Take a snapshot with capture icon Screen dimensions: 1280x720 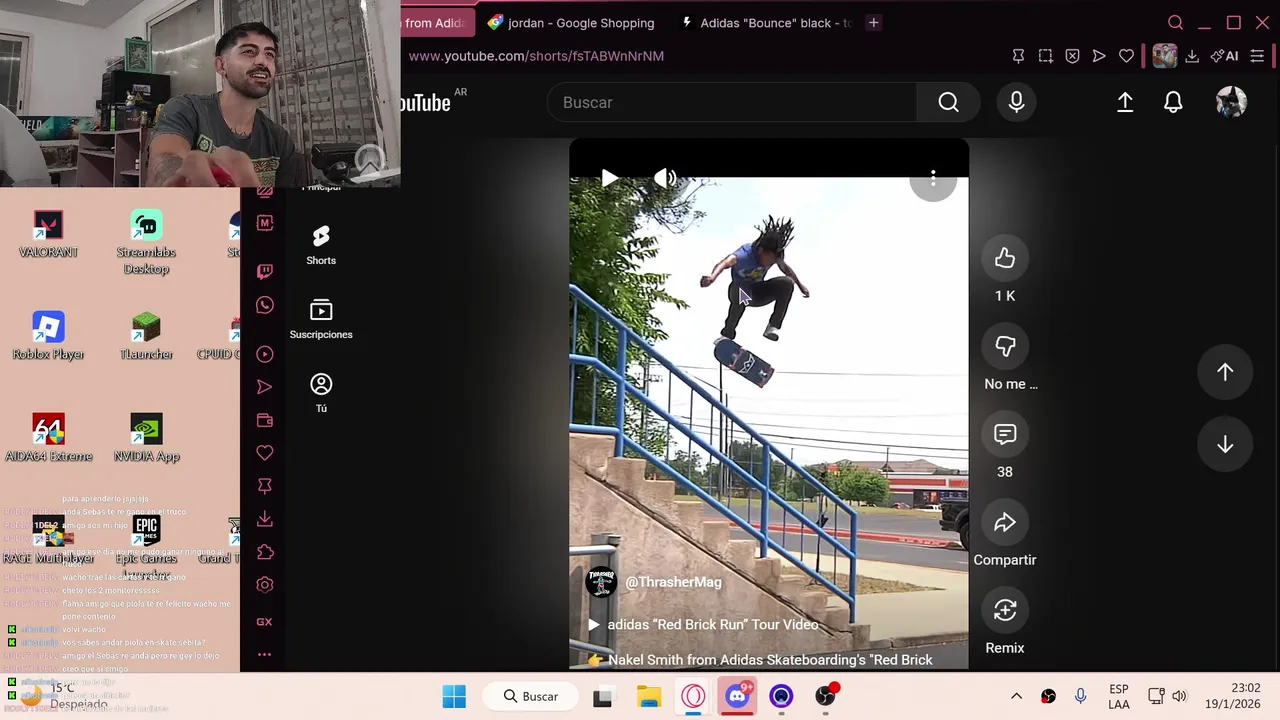[1045, 56]
